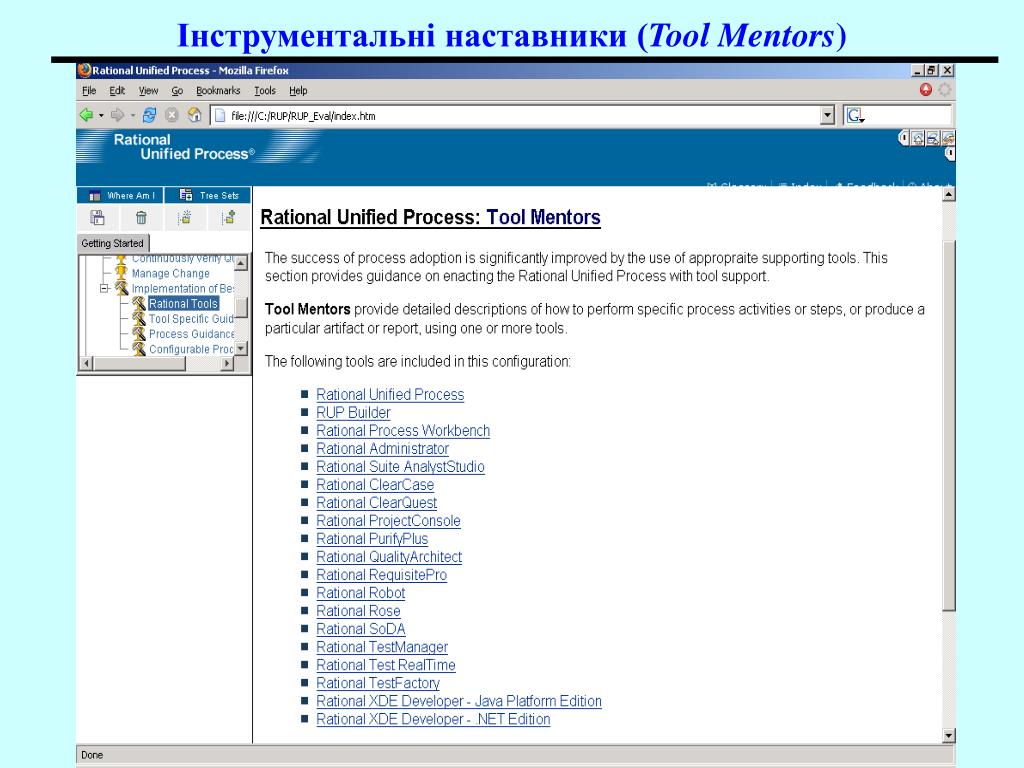1024x768 pixels.
Task: Open the View menu
Action: (x=148, y=91)
